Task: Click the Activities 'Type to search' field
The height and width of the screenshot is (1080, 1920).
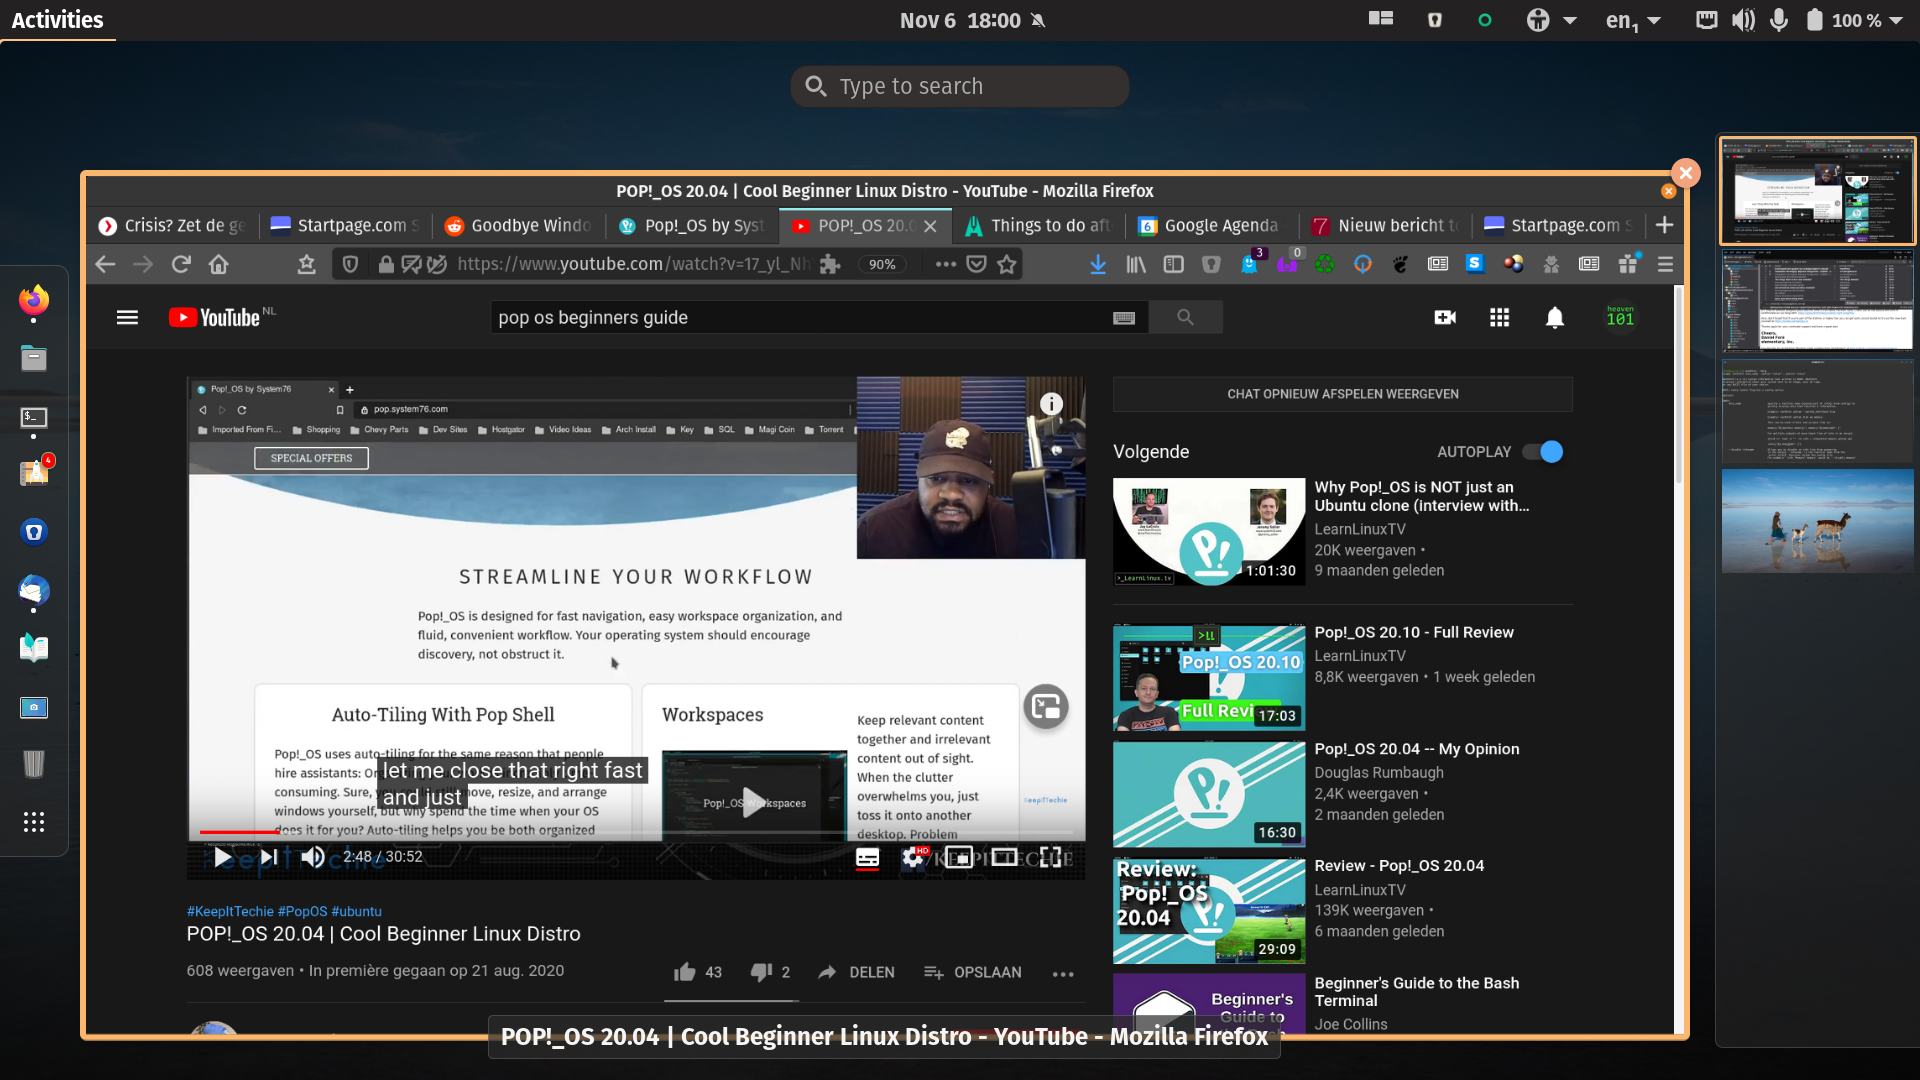Action: coord(960,86)
